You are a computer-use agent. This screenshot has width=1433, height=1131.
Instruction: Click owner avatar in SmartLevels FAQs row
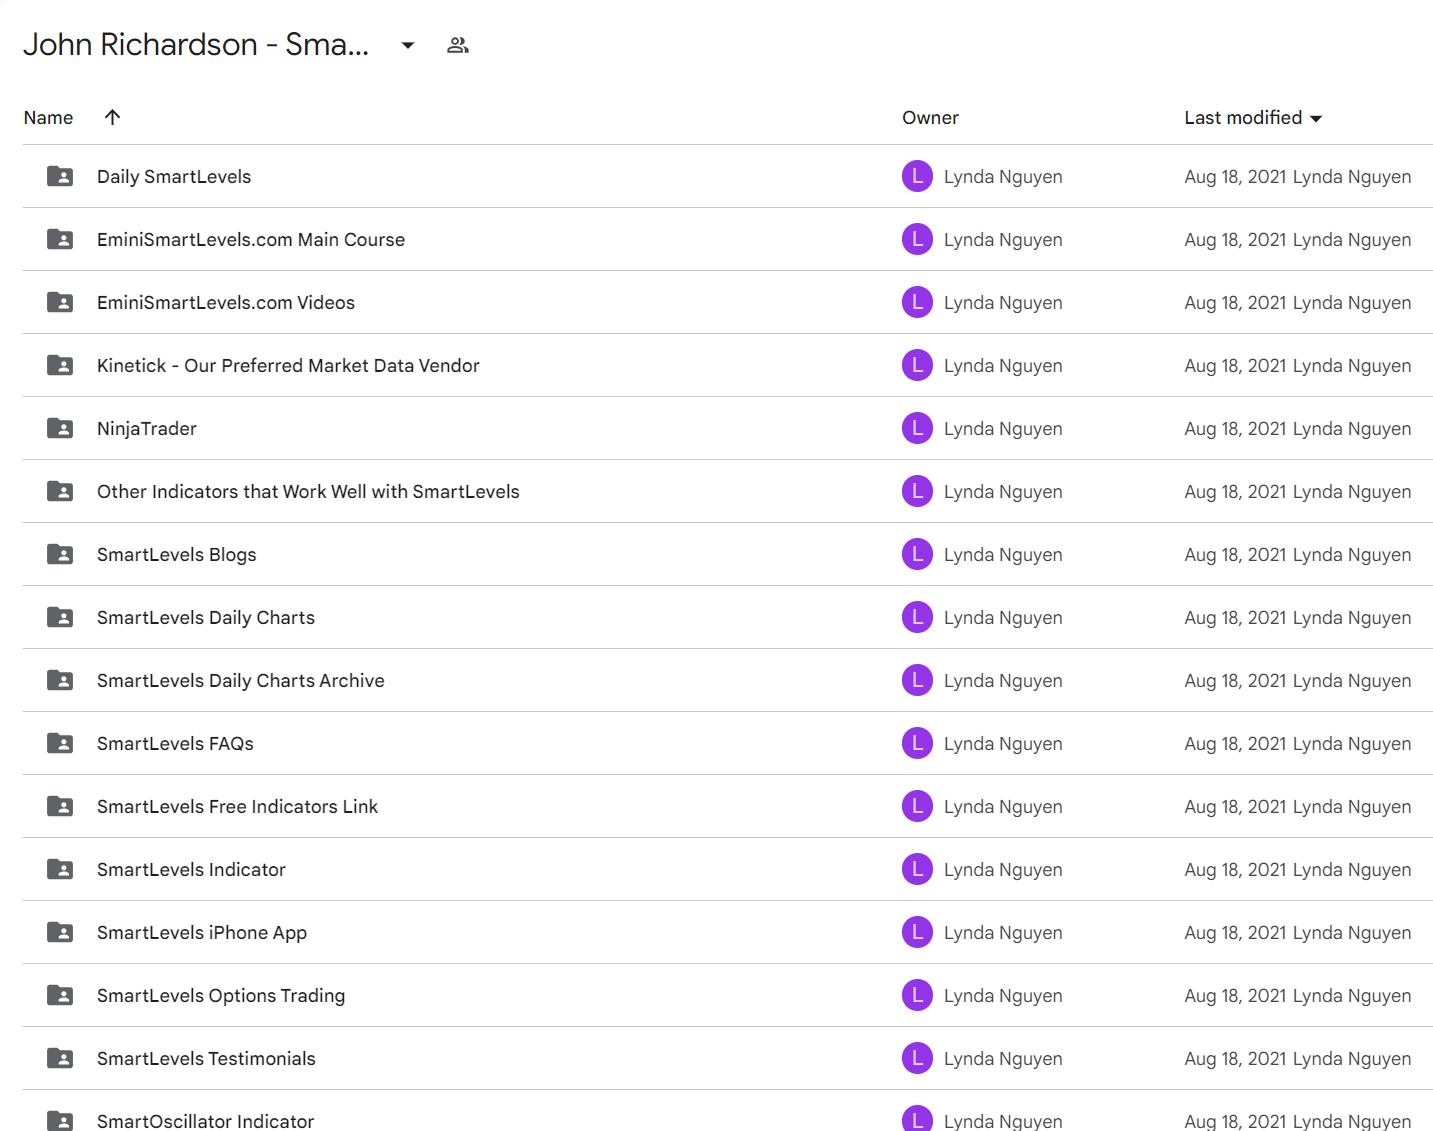click(917, 743)
